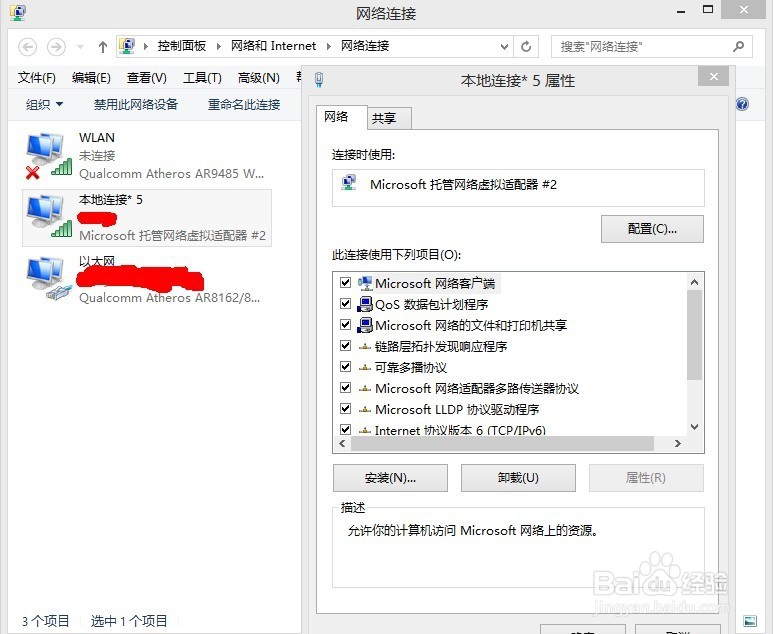Click the 属性(R) button
This screenshot has height=634, width=773.
646,478
